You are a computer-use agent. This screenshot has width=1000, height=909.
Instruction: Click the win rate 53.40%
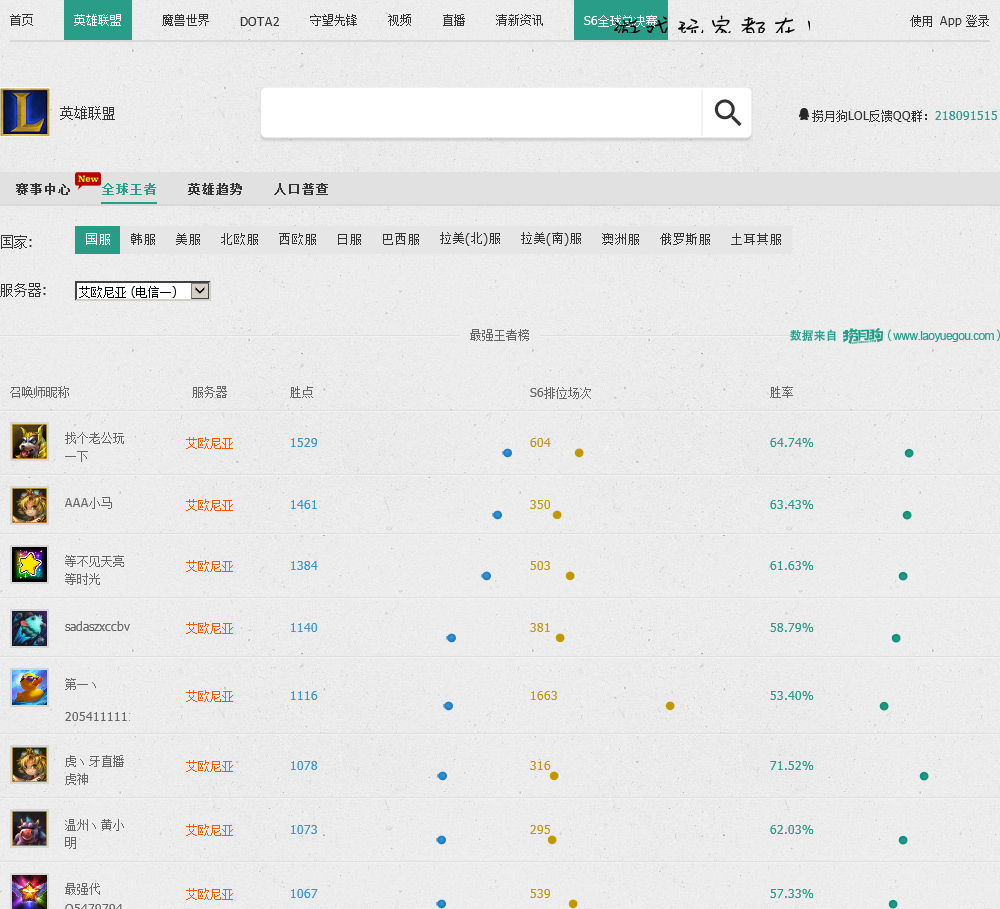click(791, 695)
